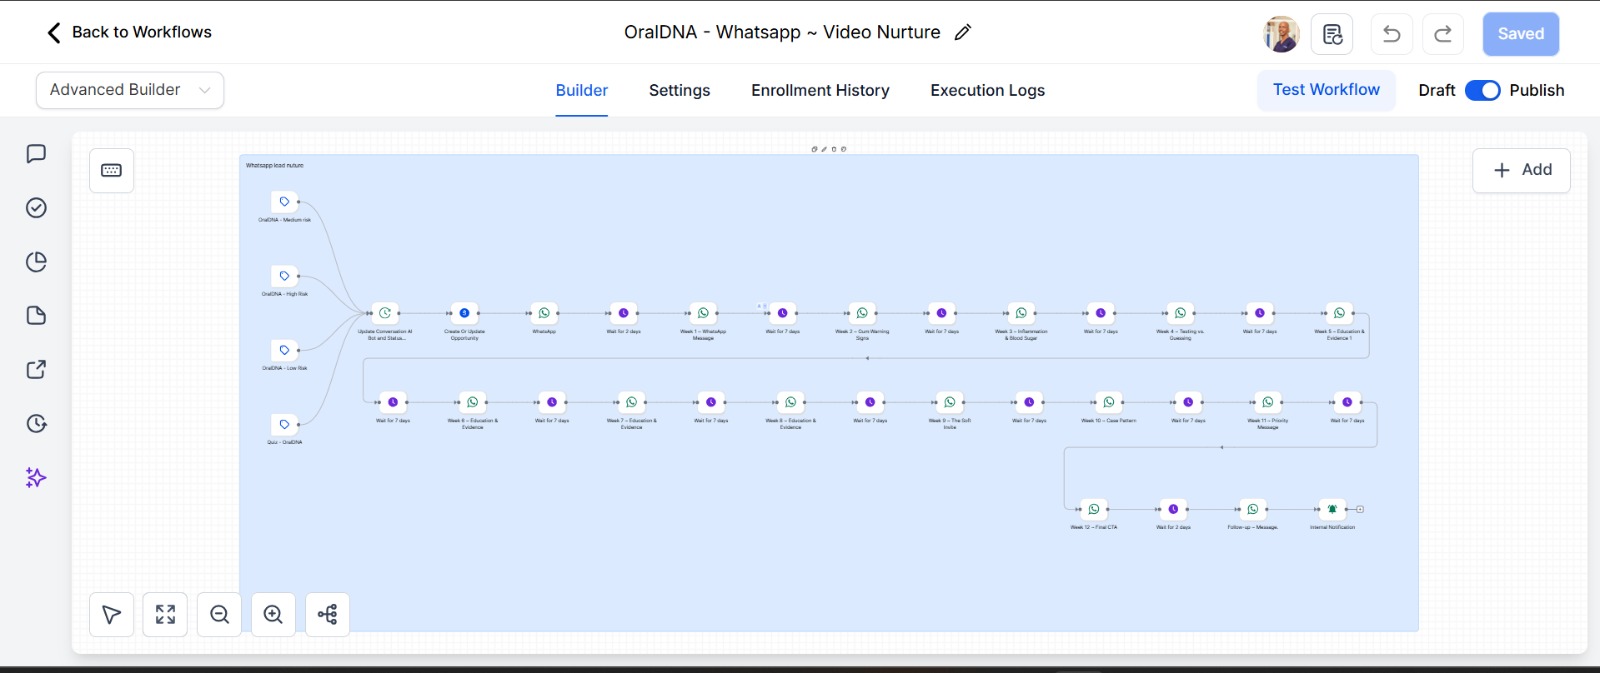Click the auto-layout nodes icon

pyautogui.click(x=327, y=614)
